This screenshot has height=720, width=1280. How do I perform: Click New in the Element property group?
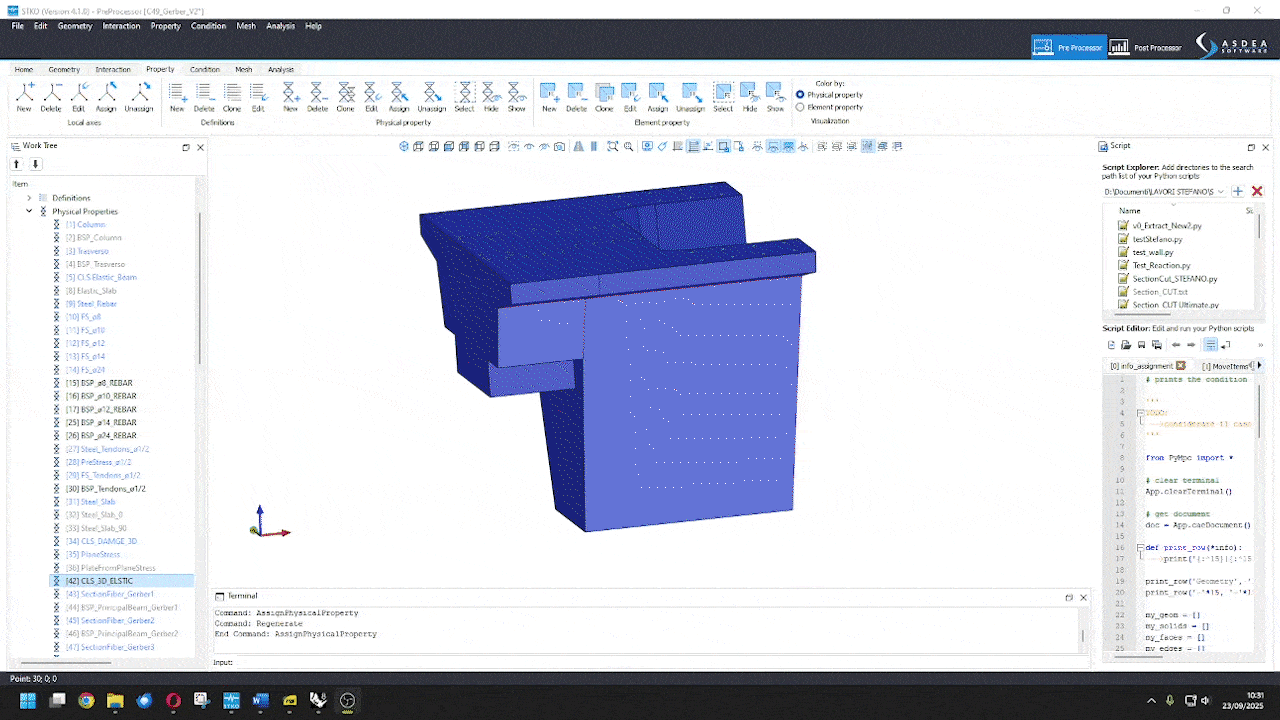coord(549,97)
